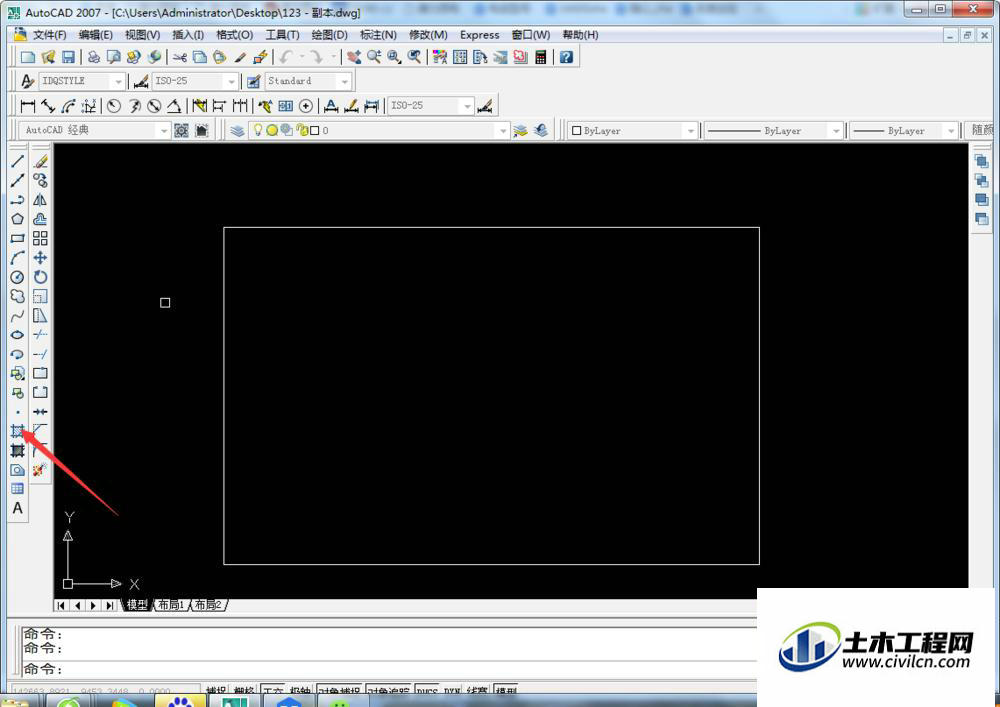Select the Erase tool
Image resolution: width=1000 pixels, height=707 pixels.
(x=40, y=161)
